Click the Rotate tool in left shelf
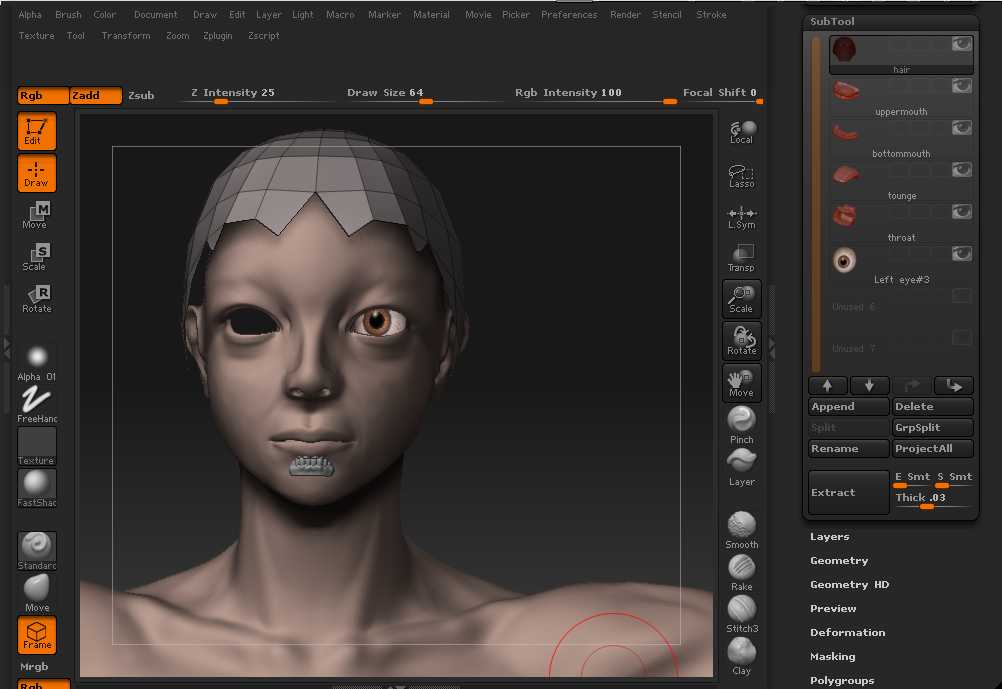This screenshot has width=1002, height=689. [37, 298]
